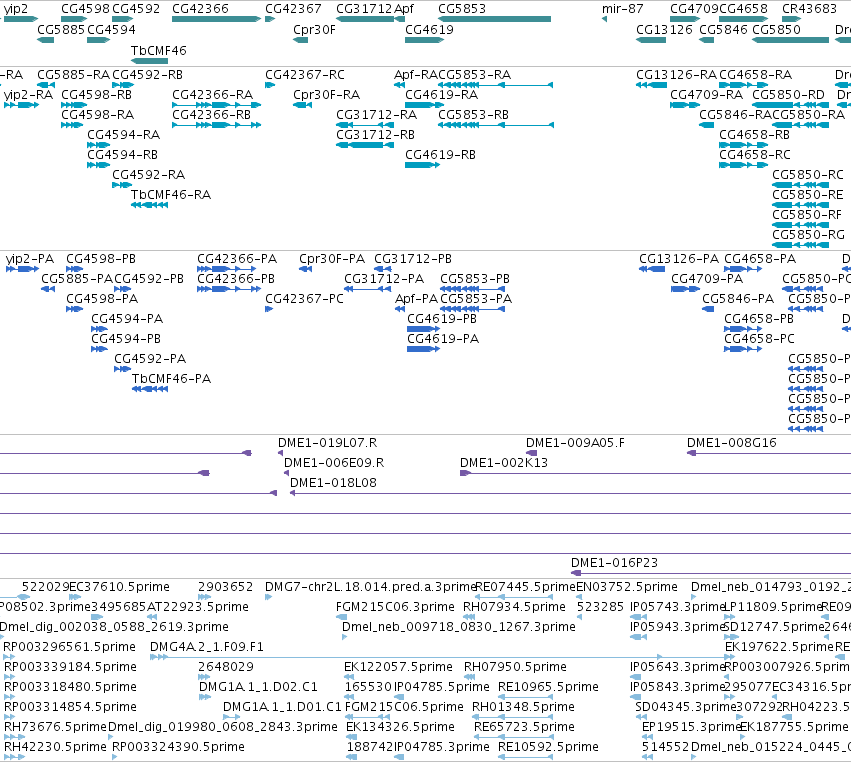
Task: Open transcript TbCMF46-RA
Action: pyautogui.click(x=170, y=194)
